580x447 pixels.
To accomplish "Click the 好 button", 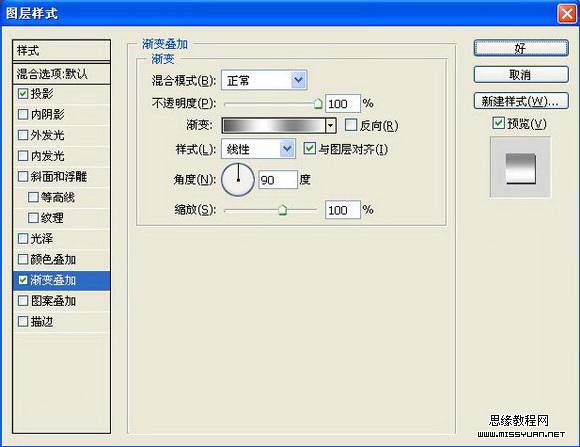I will (521, 48).
